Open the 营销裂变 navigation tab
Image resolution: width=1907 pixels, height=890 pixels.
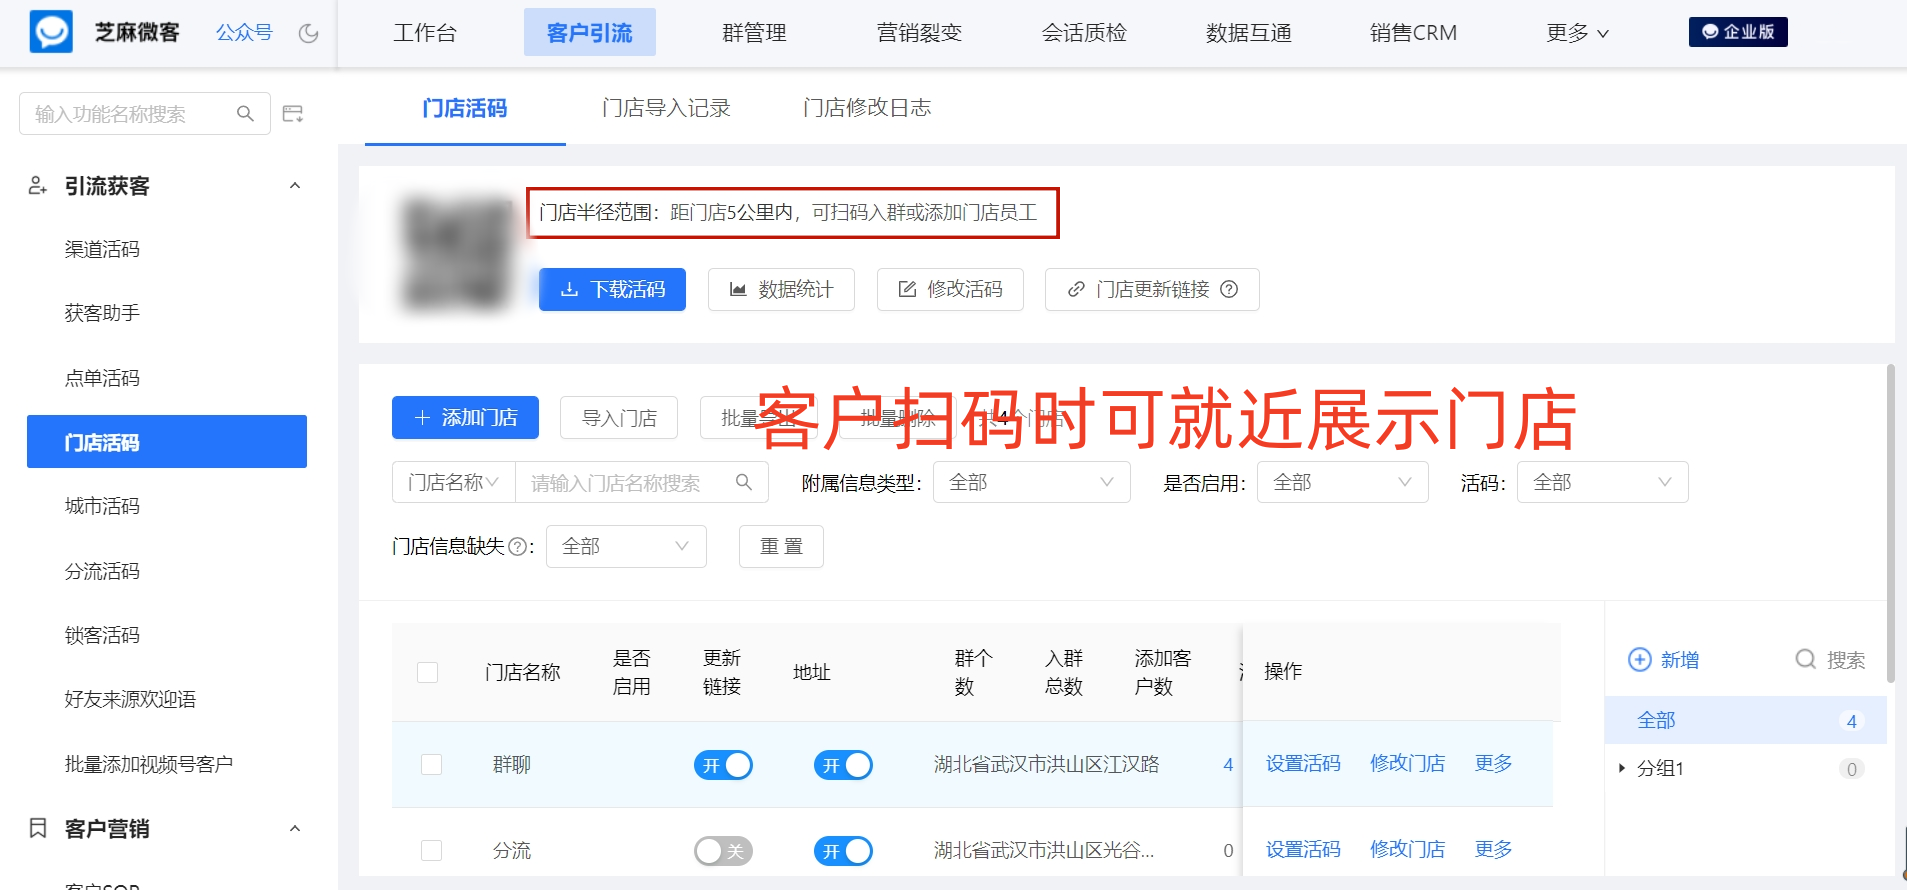pos(919,33)
